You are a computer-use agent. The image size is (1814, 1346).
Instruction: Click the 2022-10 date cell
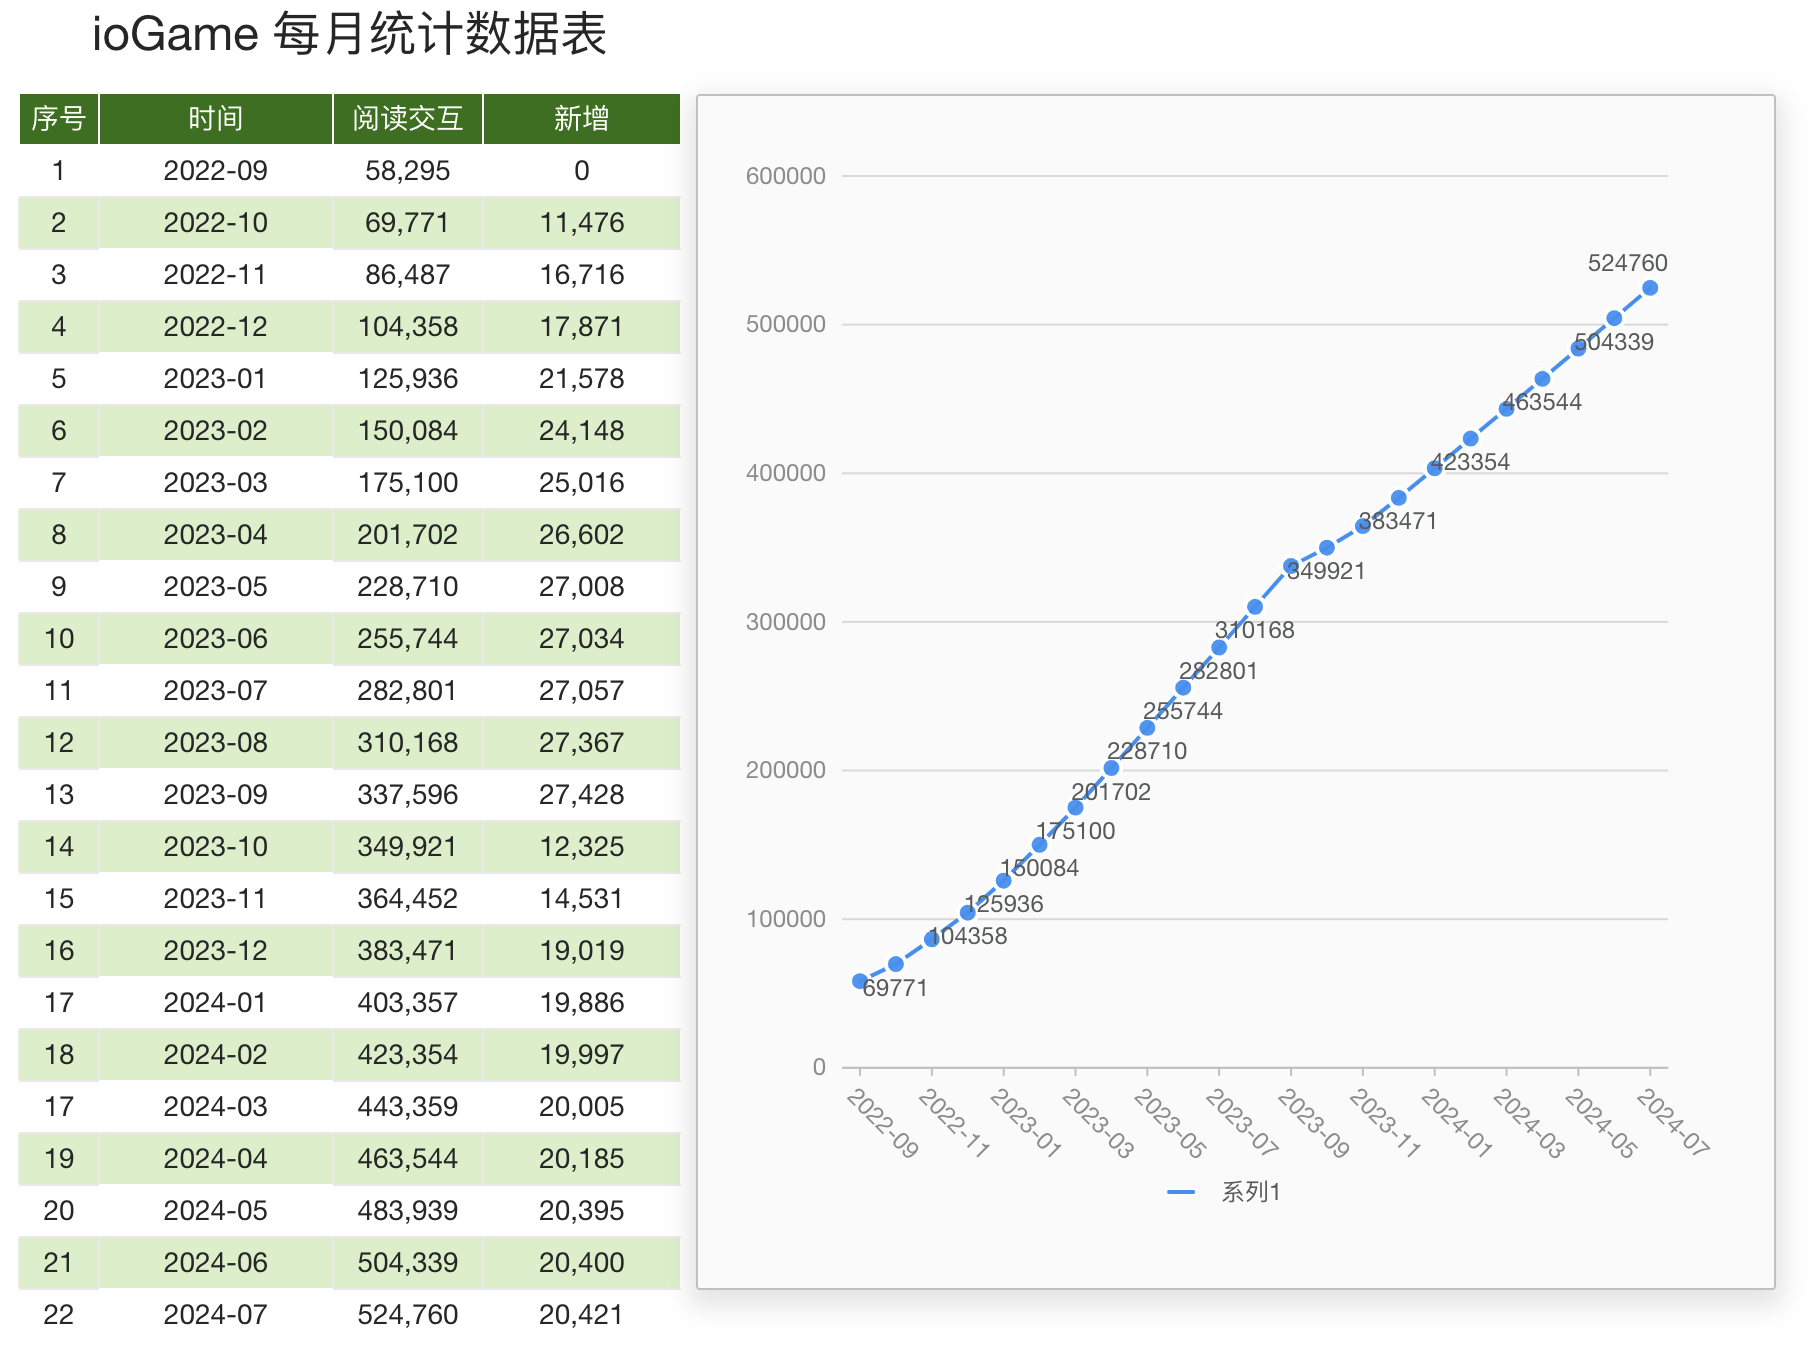tap(216, 223)
